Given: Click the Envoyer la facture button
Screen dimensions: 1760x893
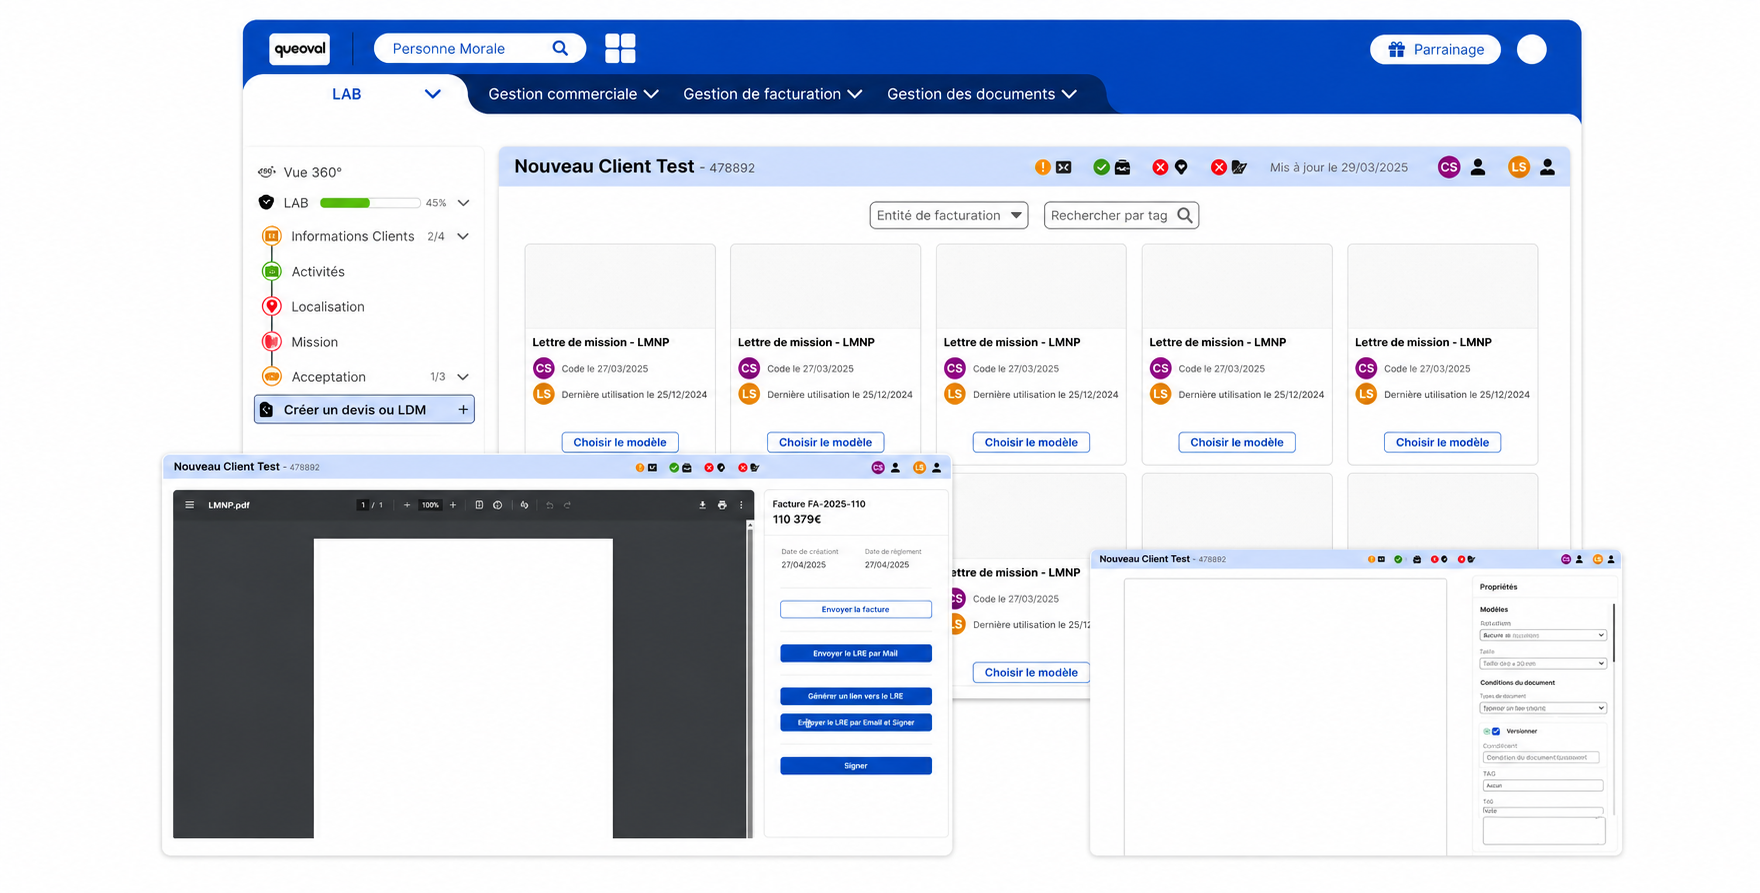Looking at the screenshot, I should [x=856, y=609].
